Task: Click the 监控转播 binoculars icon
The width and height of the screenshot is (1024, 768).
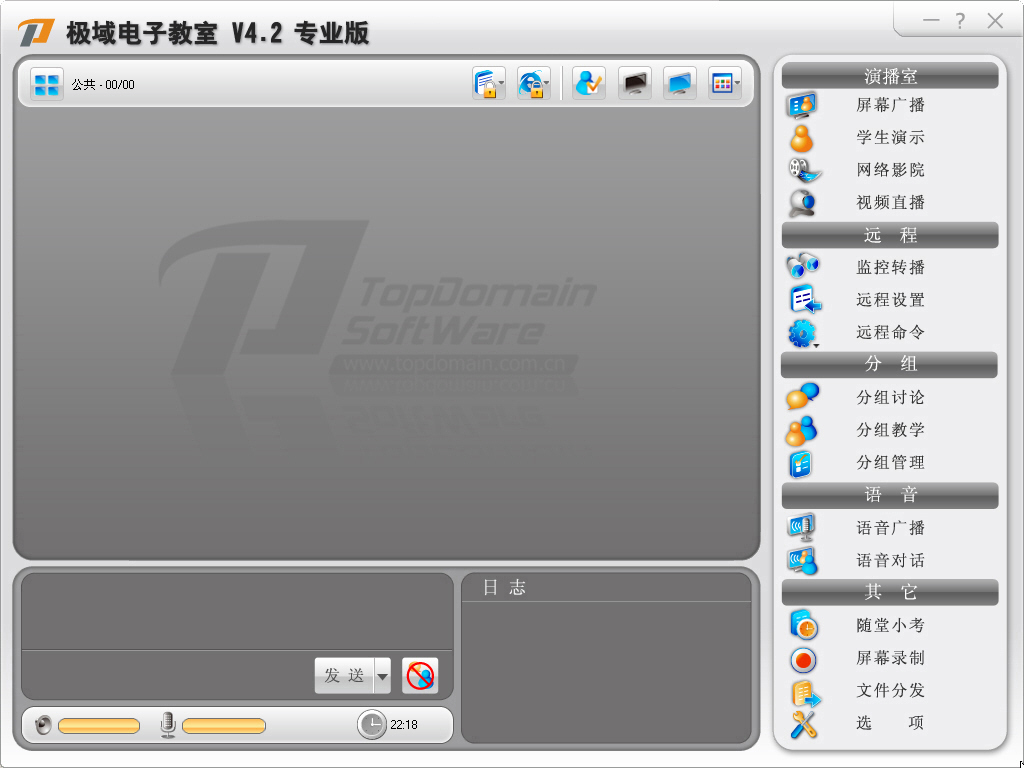Action: pyautogui.click(x=803, y=266)
